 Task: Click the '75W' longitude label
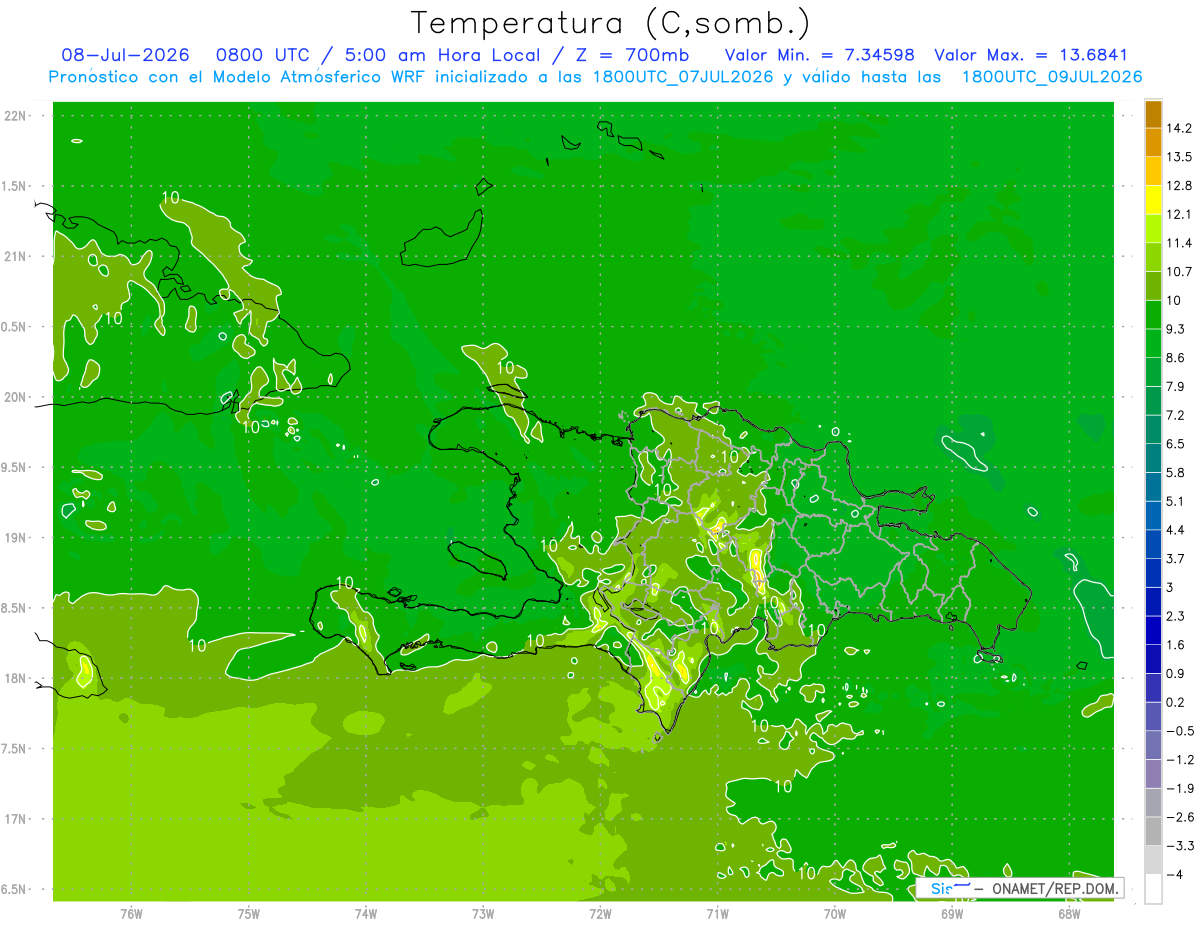[x=249, y=914]
